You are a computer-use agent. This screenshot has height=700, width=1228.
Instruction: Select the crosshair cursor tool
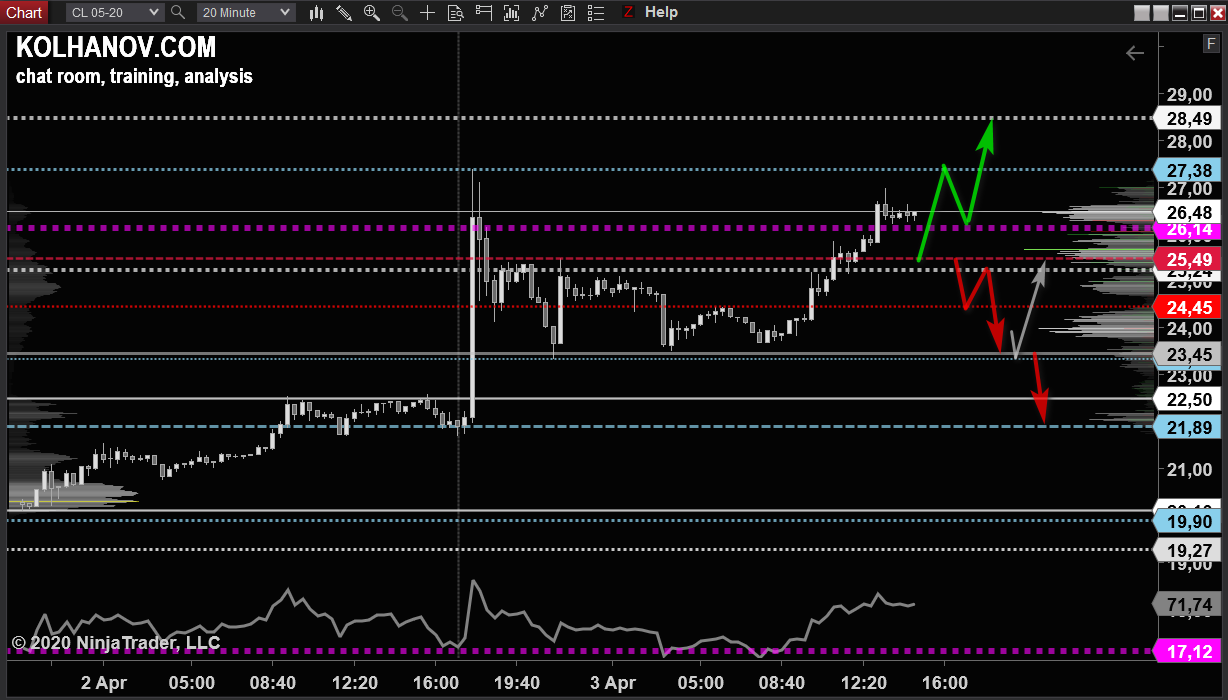coord(427,12)
